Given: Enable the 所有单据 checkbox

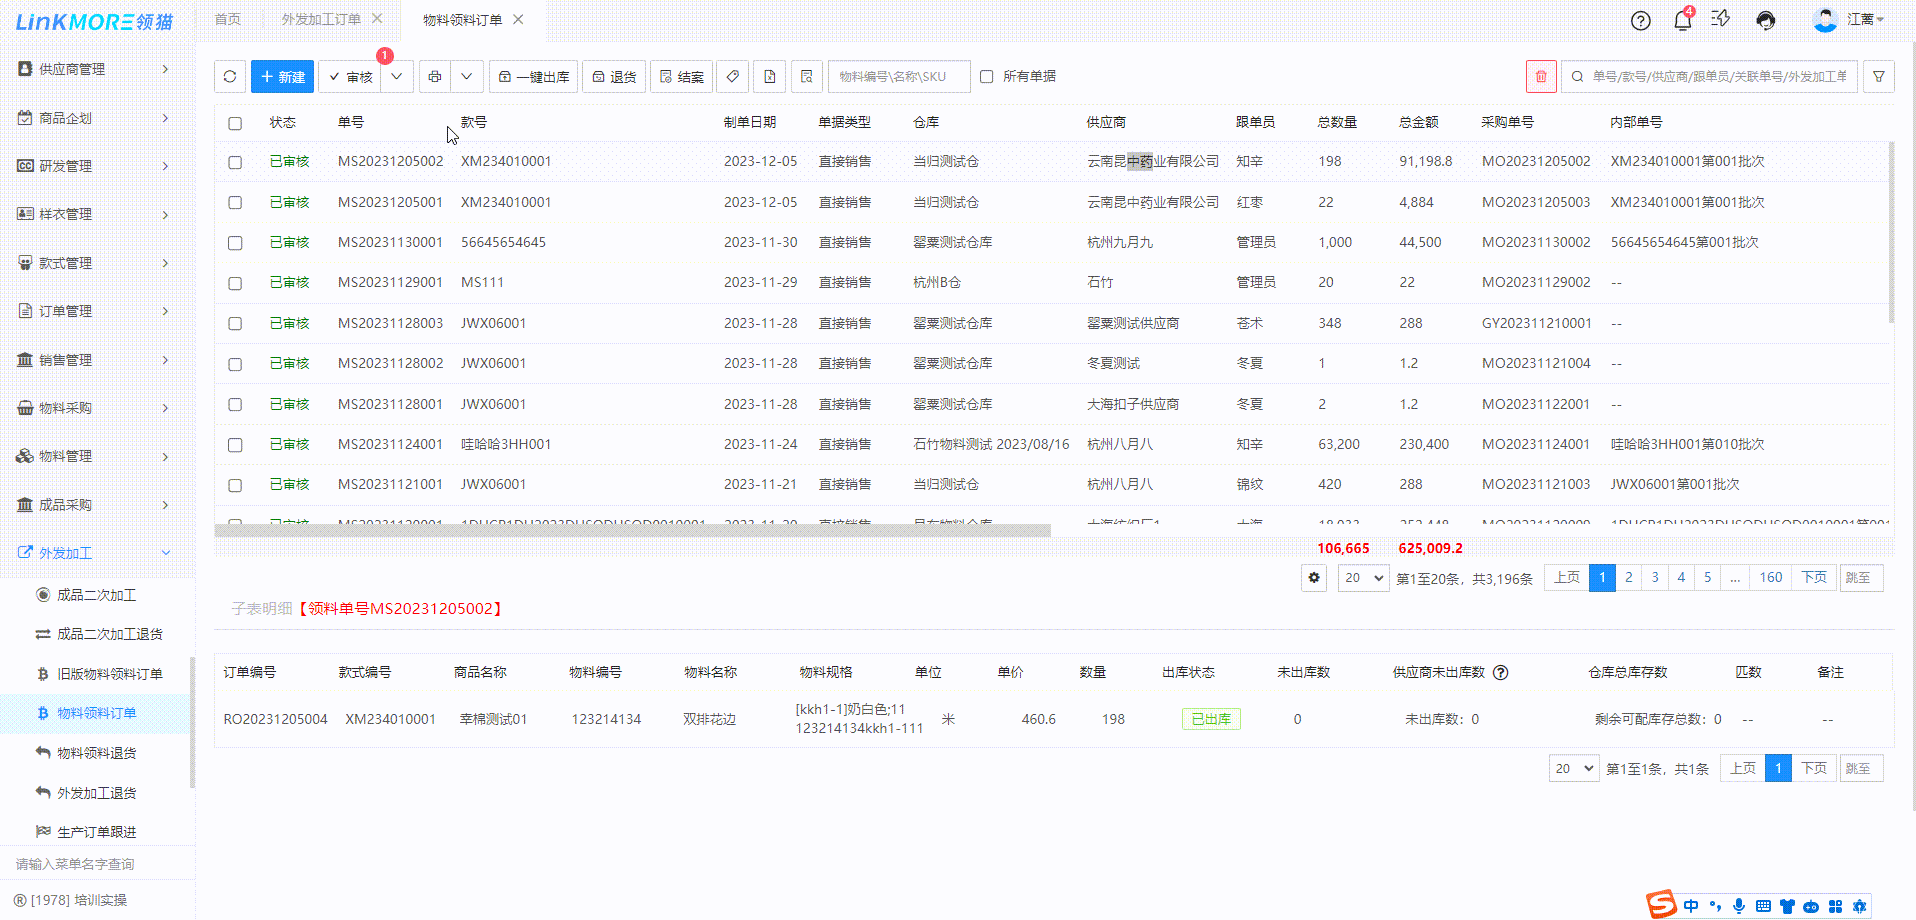Looking at the screenshot, I should pyautogui.click(x=987, y=77).
